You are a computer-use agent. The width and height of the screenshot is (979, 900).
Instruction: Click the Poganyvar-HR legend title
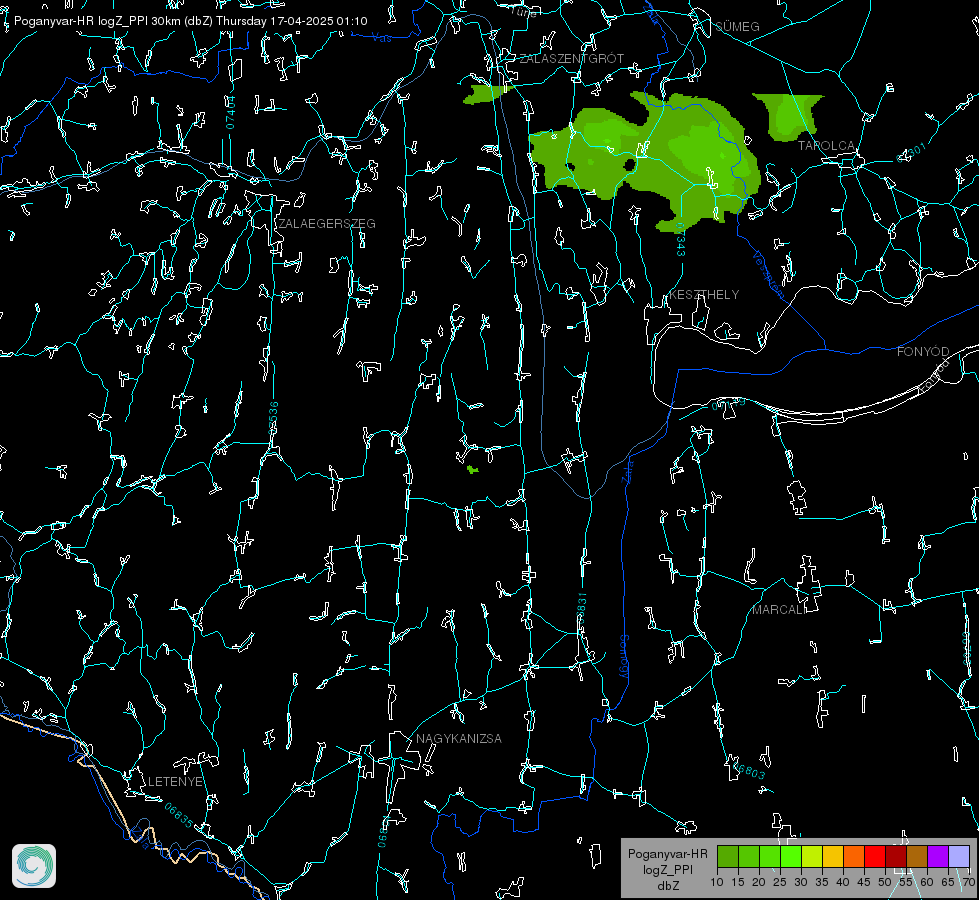click(667, 853)
